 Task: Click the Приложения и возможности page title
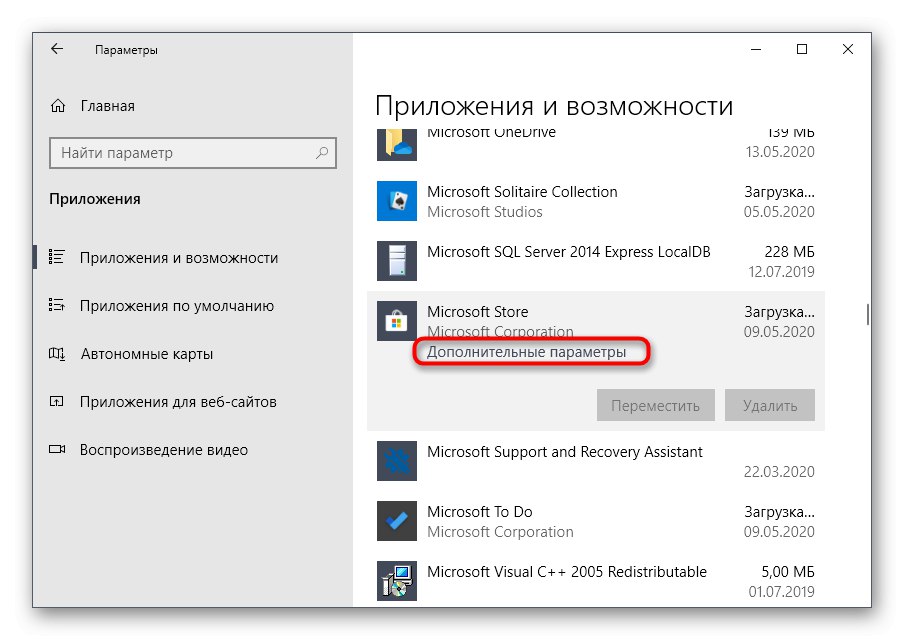tap(554, 107)
